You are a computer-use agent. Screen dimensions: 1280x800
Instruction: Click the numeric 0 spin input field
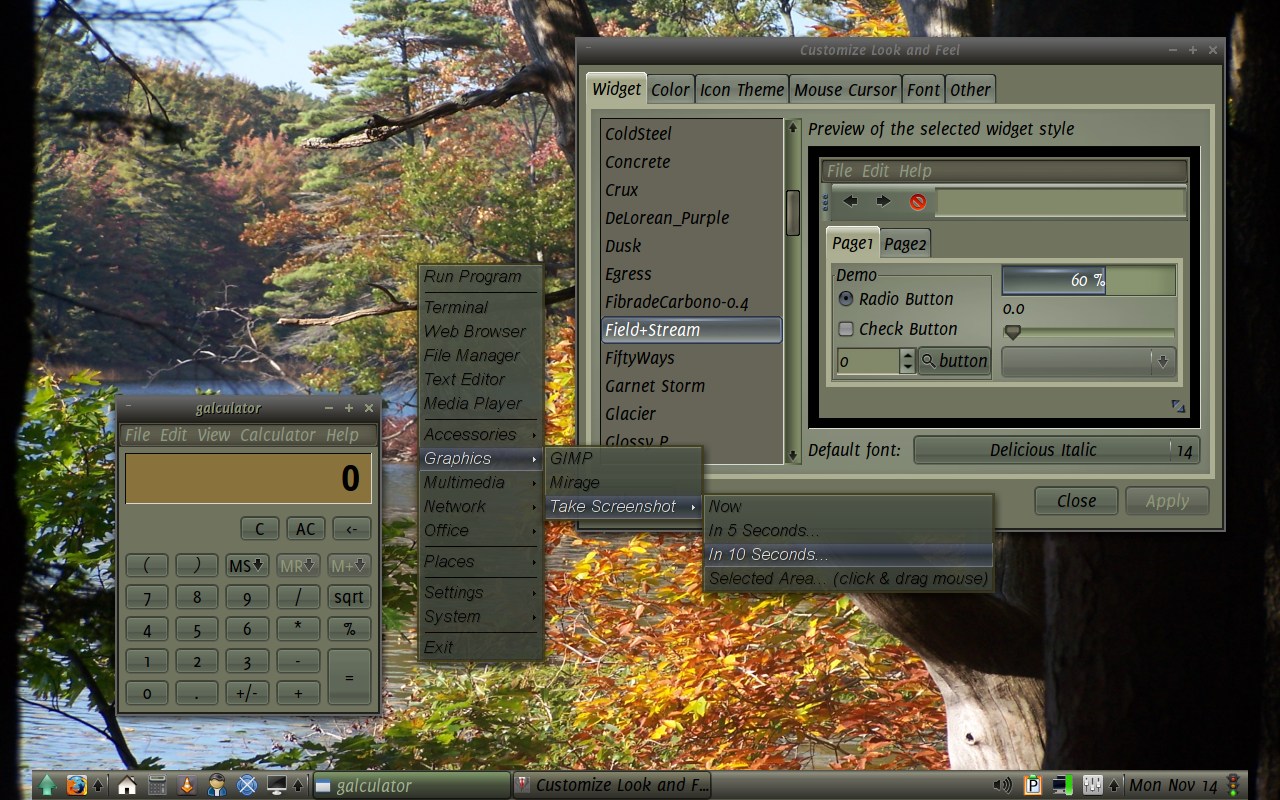pyautogui.click(x=868, y=361)
